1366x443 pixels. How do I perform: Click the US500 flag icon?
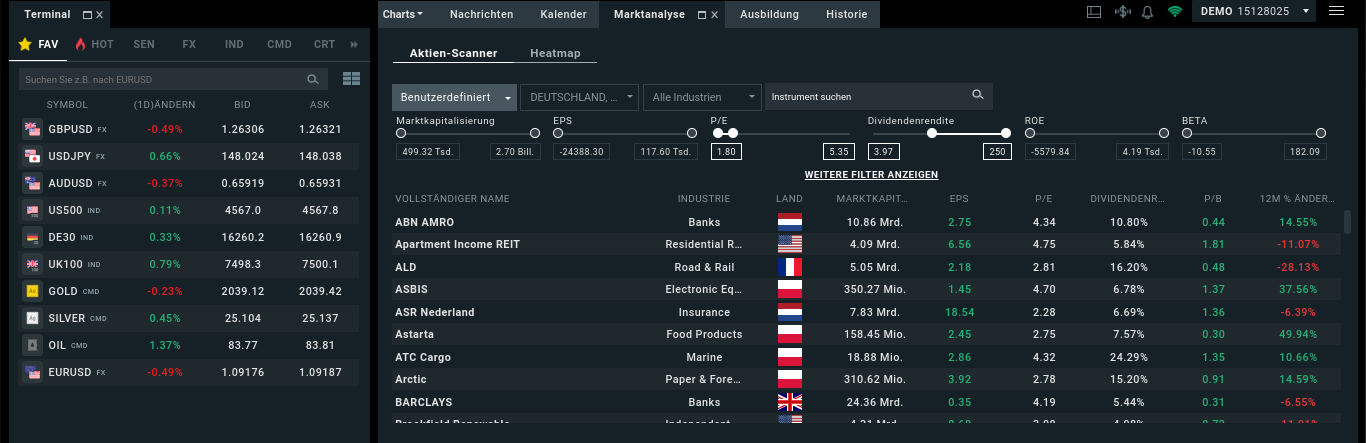click(32, 210)
